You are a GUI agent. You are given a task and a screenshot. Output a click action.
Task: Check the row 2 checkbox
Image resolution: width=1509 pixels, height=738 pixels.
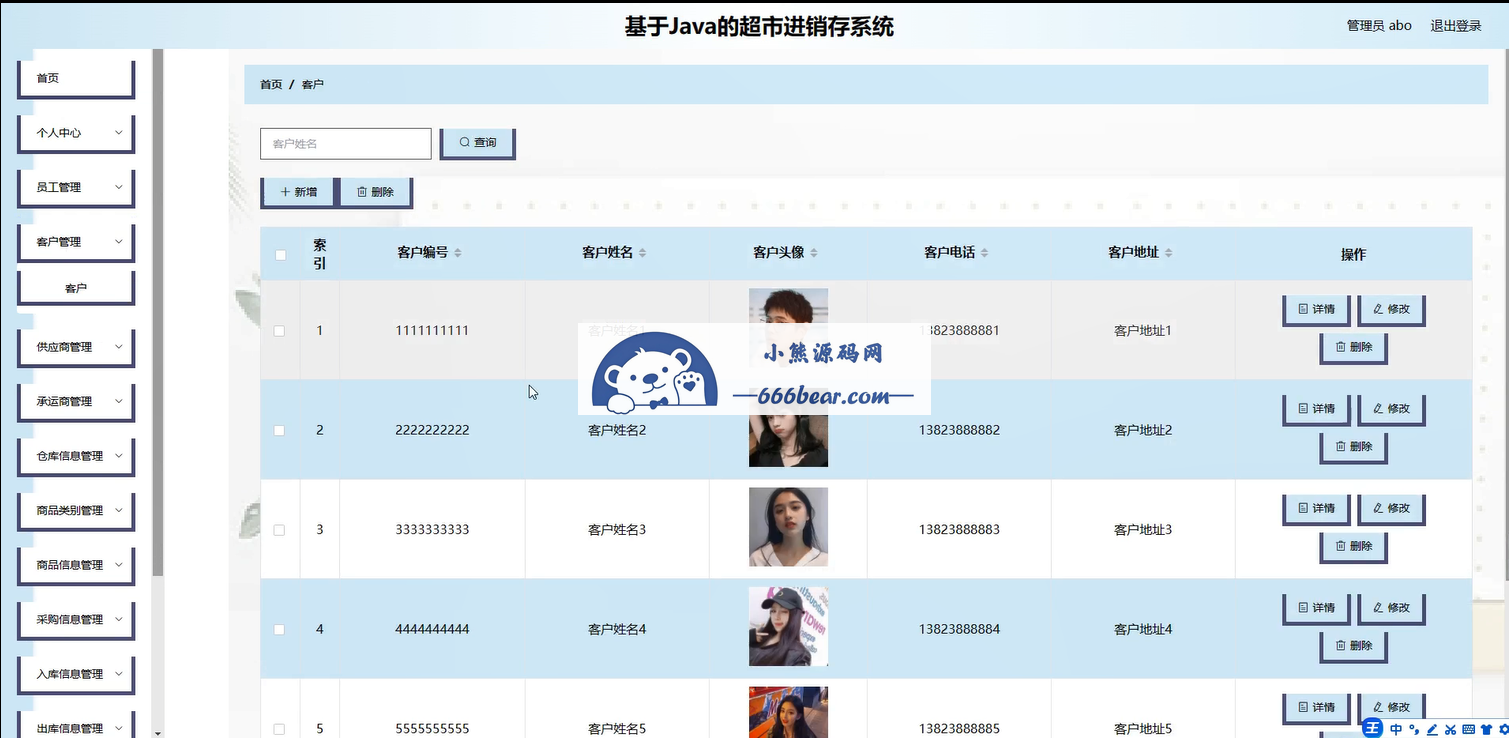279,430
